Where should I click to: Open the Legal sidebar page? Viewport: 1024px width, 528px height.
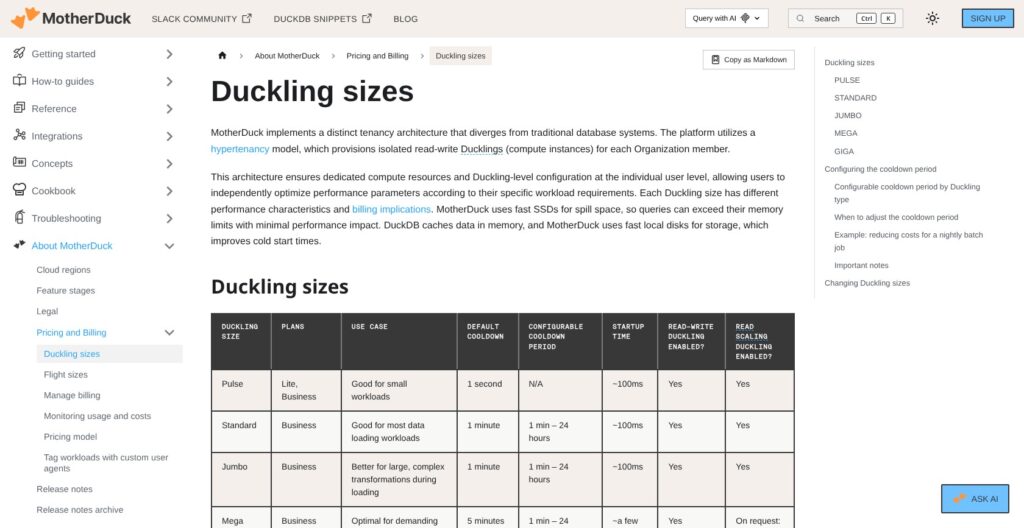click(x=47, y=312)
